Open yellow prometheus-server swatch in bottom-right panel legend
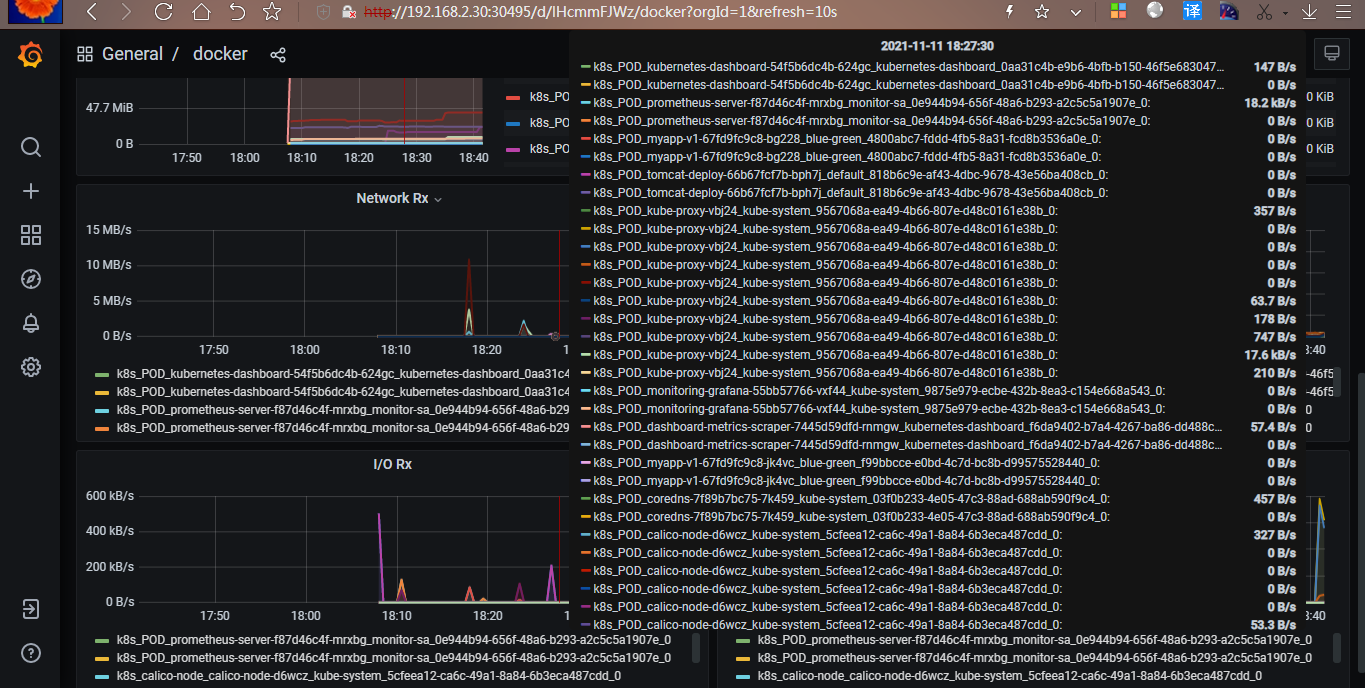 (x=742, y=658)
